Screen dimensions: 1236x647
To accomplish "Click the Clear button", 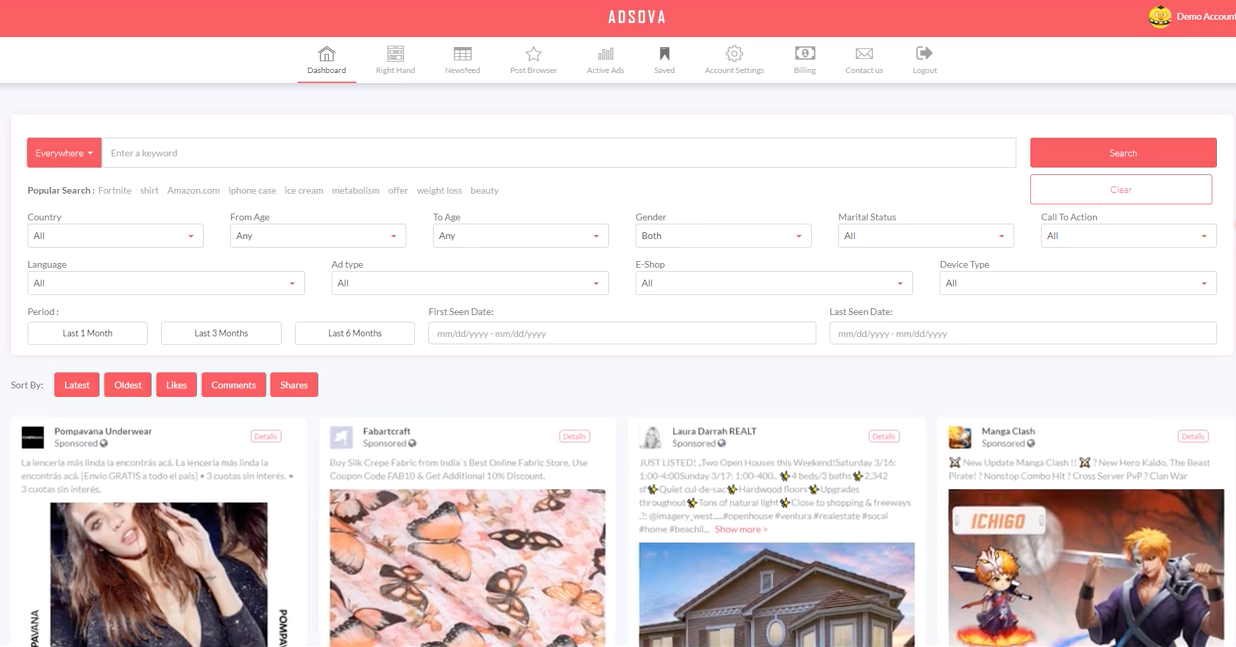I will [x=1121, y=190].
